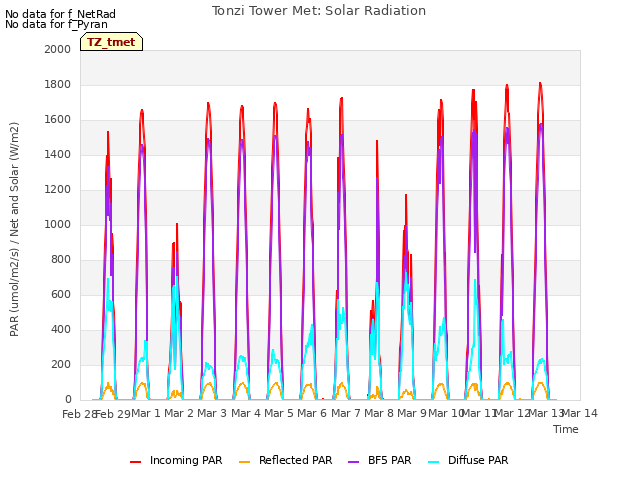Click the 2000 y-axis tick label
The width and height of the screenshot is (640, 480).
pos(58,49)
